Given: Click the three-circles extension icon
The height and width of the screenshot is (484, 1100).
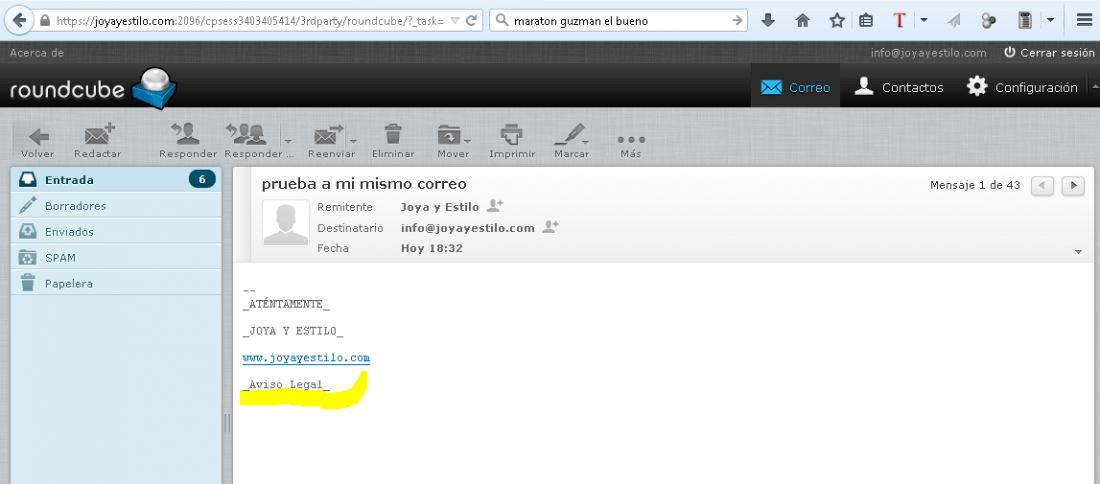Looking at the screenshot, I should [x=988, y=21].
